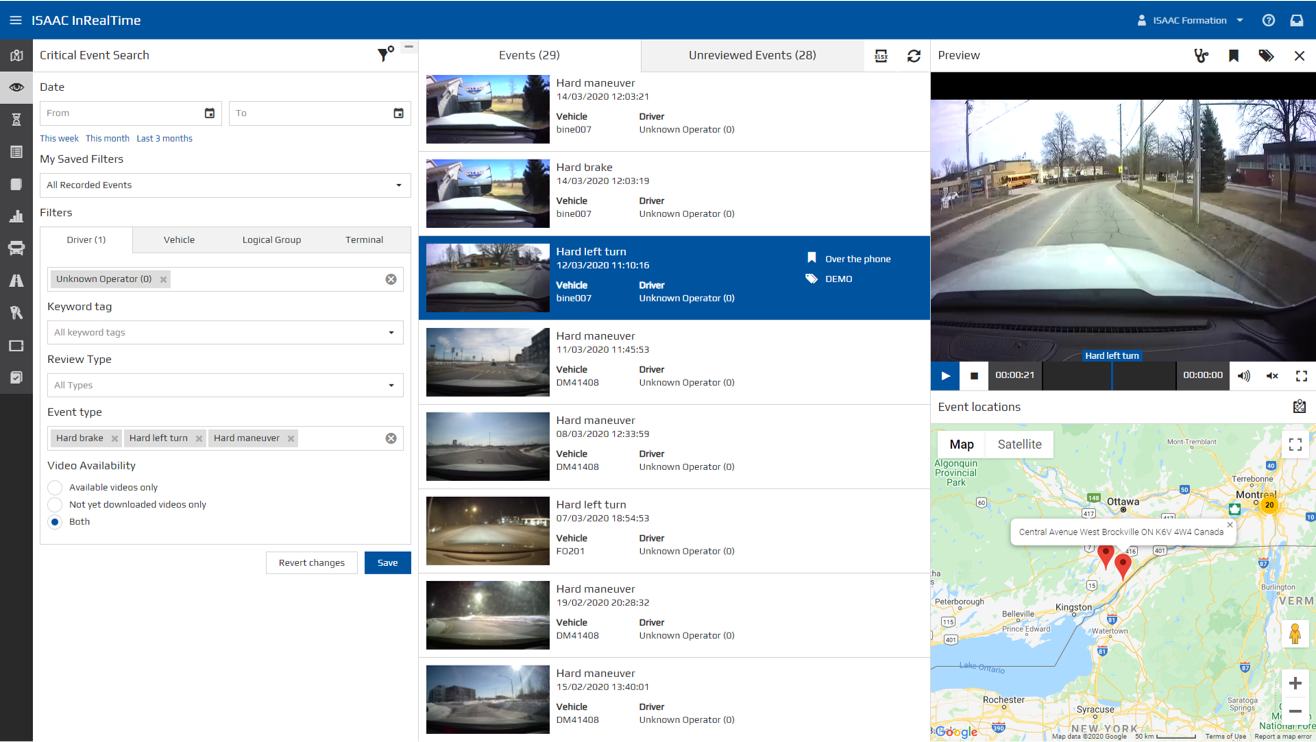Expand the All keyword tags dropdown
Viewport: 1316px width, 742px height.
tap(225, 332)
